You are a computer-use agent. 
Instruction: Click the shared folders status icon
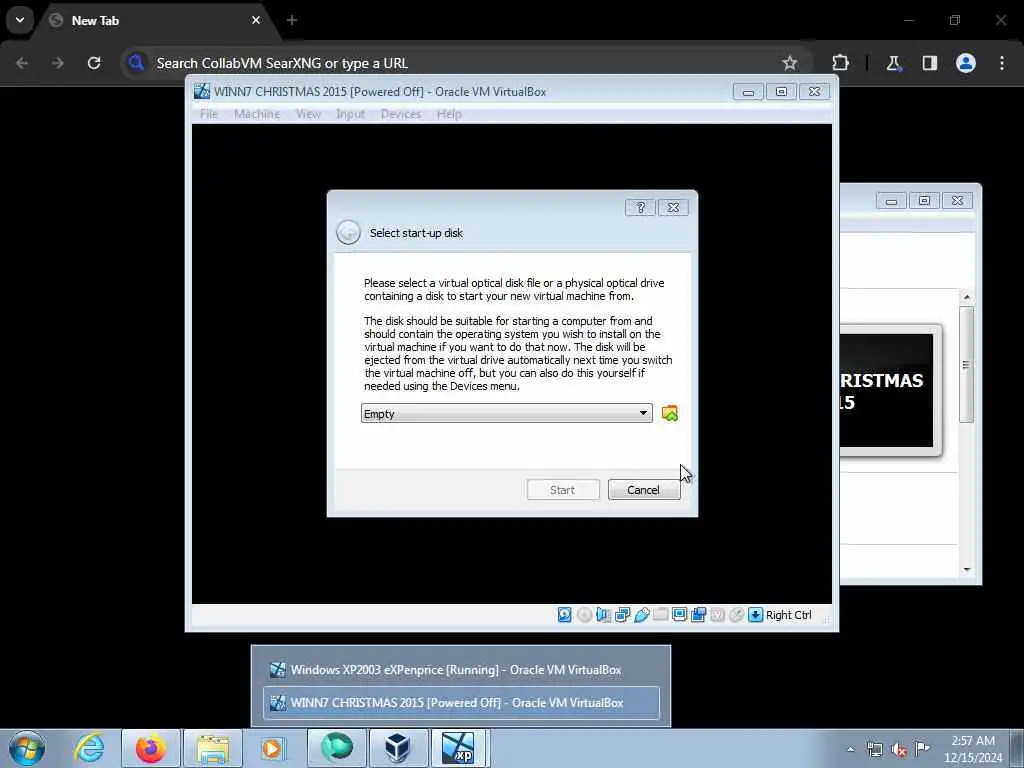(660, 615)
